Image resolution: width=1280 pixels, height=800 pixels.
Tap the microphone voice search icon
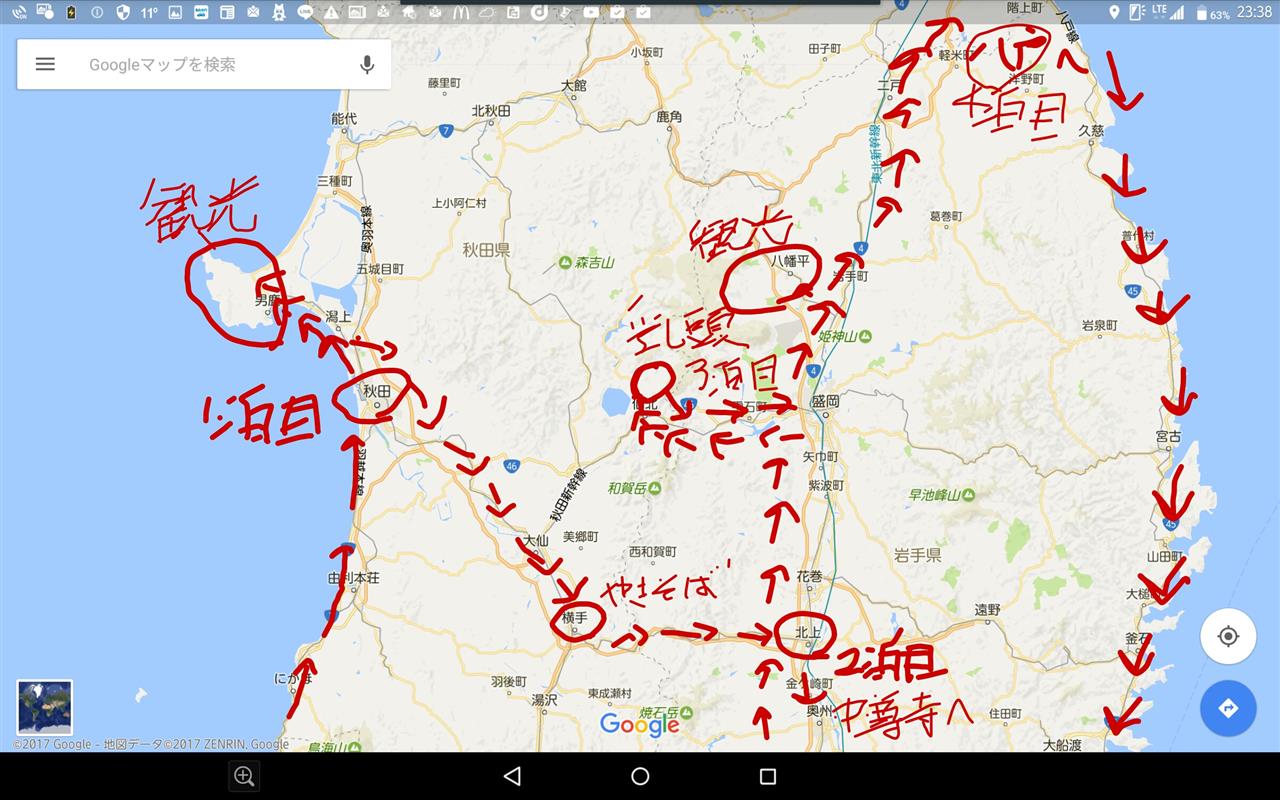(x=367, y=64)
